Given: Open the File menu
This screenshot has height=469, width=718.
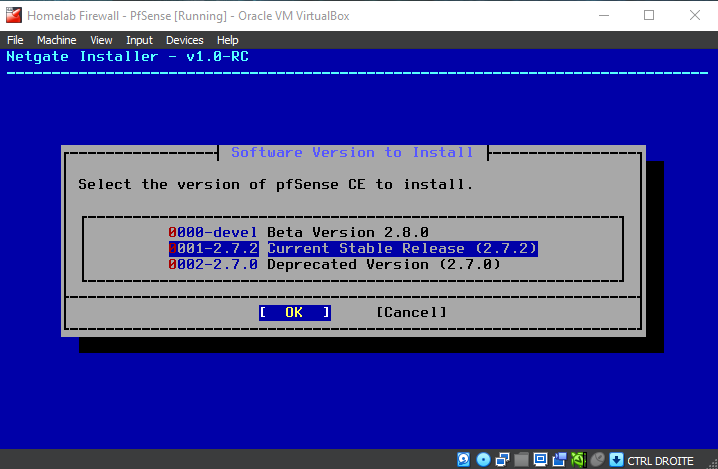Looking at the screenshot, I should pyautogui.click(x=15, y=40).
